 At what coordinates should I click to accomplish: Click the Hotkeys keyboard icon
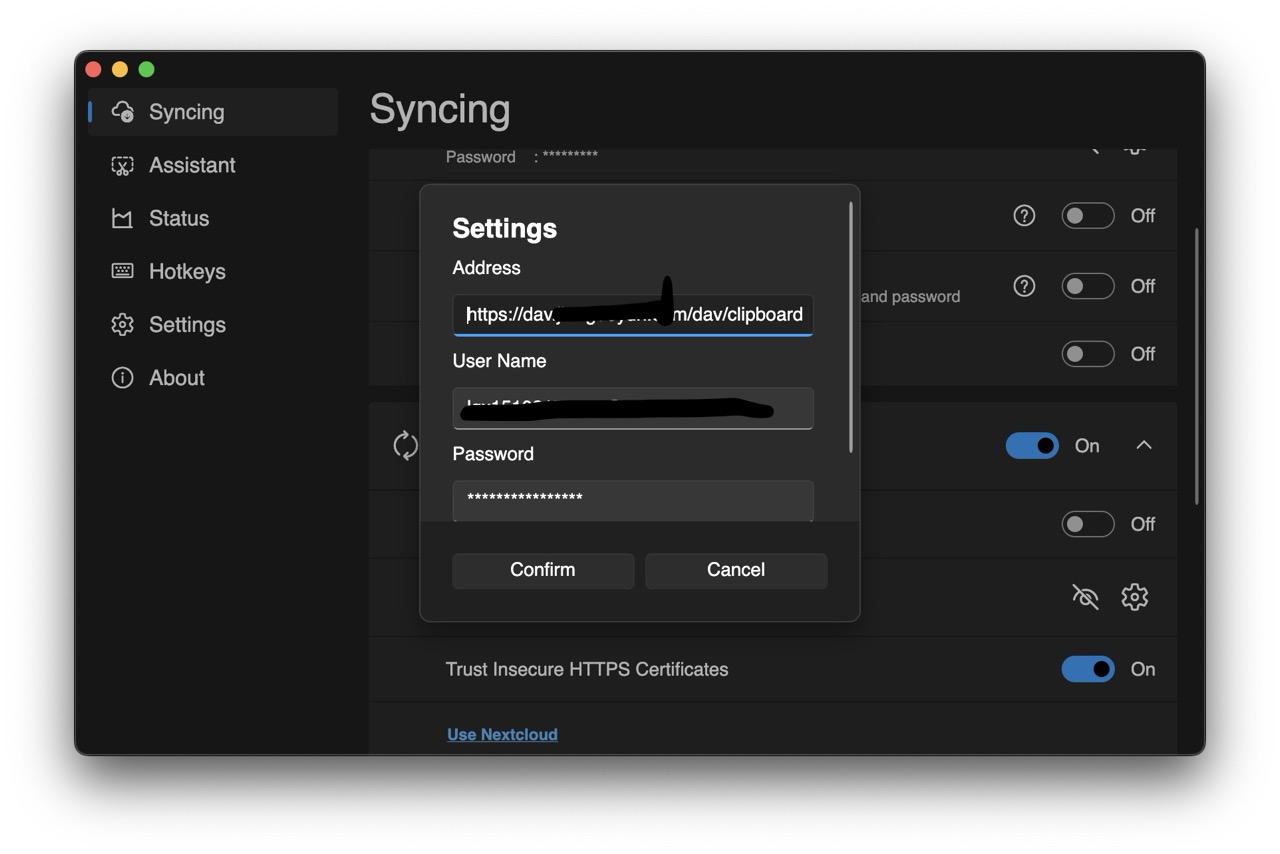coord(122,271)
